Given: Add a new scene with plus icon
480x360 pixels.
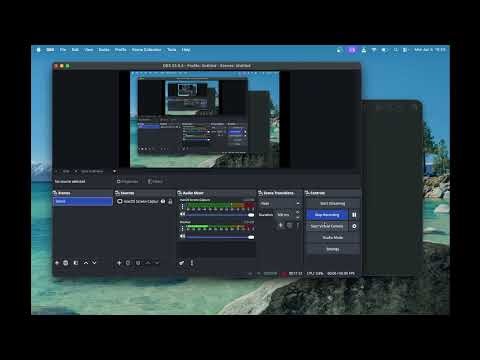Looking at the screenshot, I should click(57, 263).
